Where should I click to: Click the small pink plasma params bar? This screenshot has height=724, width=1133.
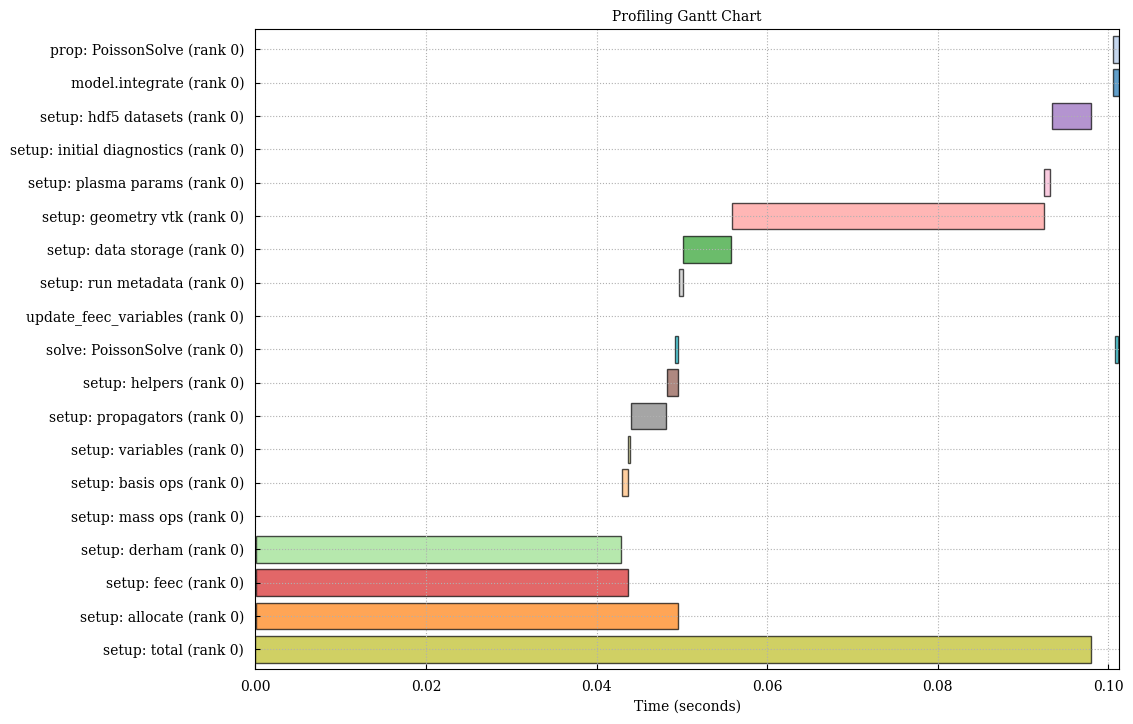coord(1047,183)
